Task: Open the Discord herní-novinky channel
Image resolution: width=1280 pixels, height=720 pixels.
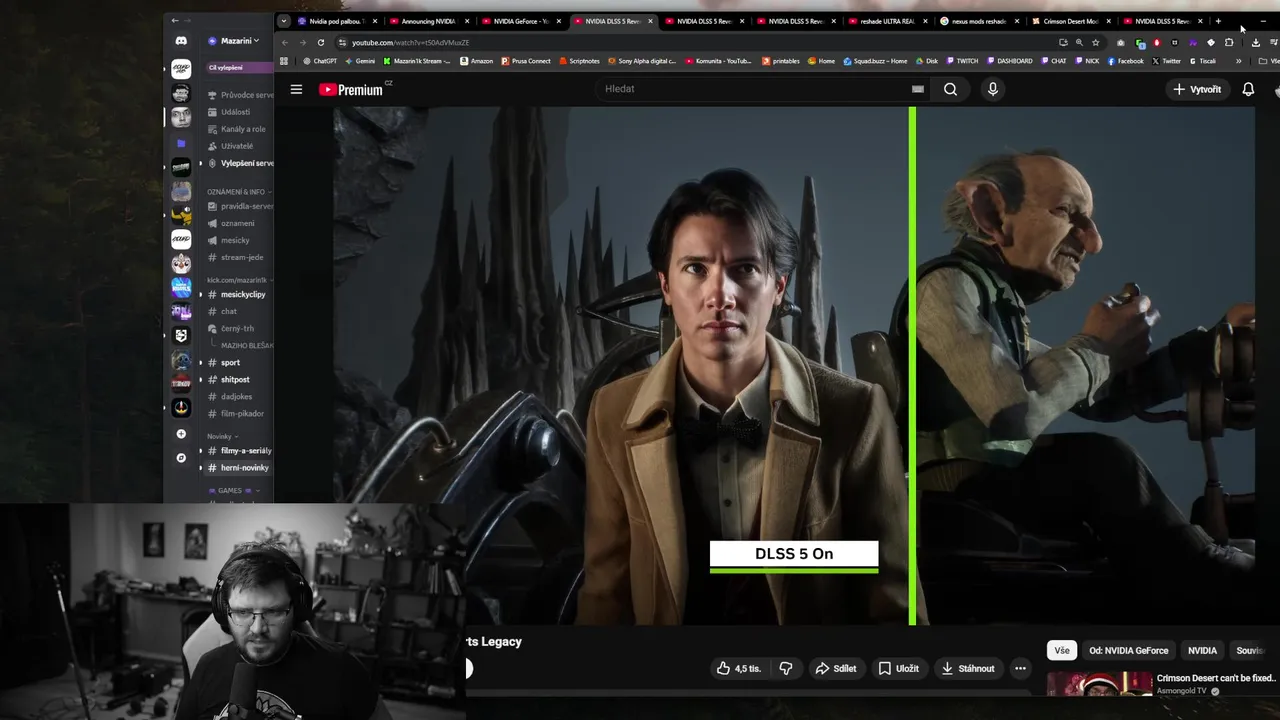Action: tap(238, 468)
